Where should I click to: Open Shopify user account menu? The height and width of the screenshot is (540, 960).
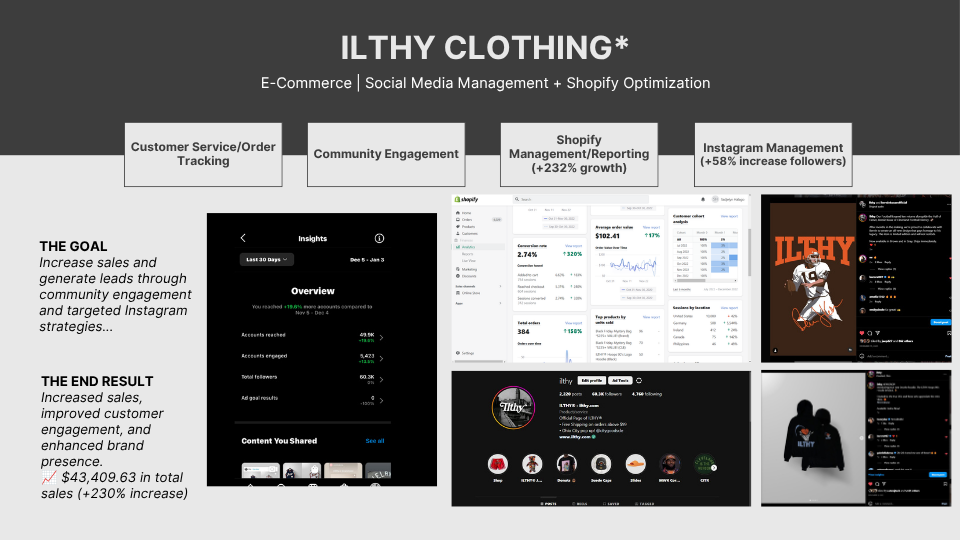(729, 200)
